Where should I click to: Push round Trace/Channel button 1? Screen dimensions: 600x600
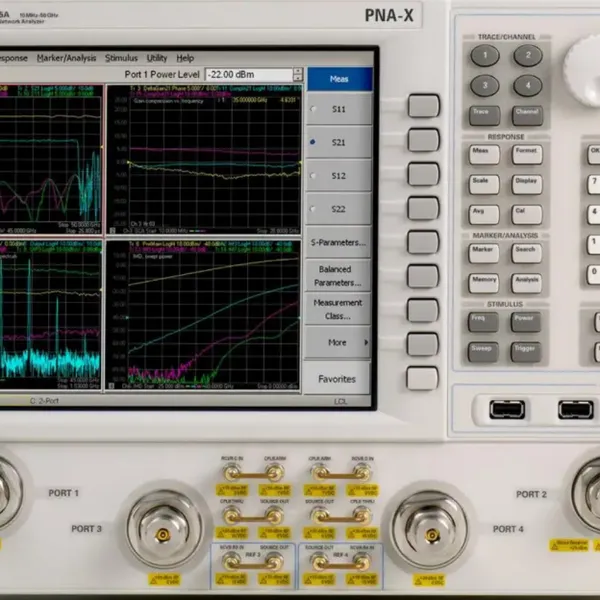click(x=485, y=55)
